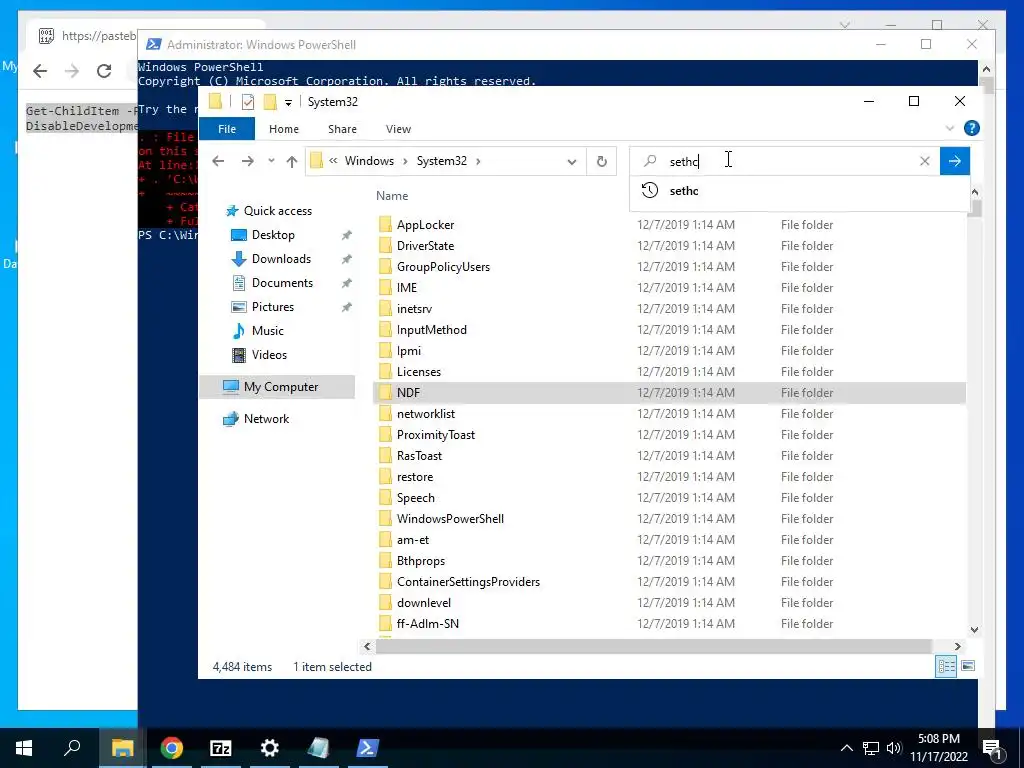The height and width of the screenshot is (768, 1024).
Task: Open File Explorer help icon
Action: point(971,128)
